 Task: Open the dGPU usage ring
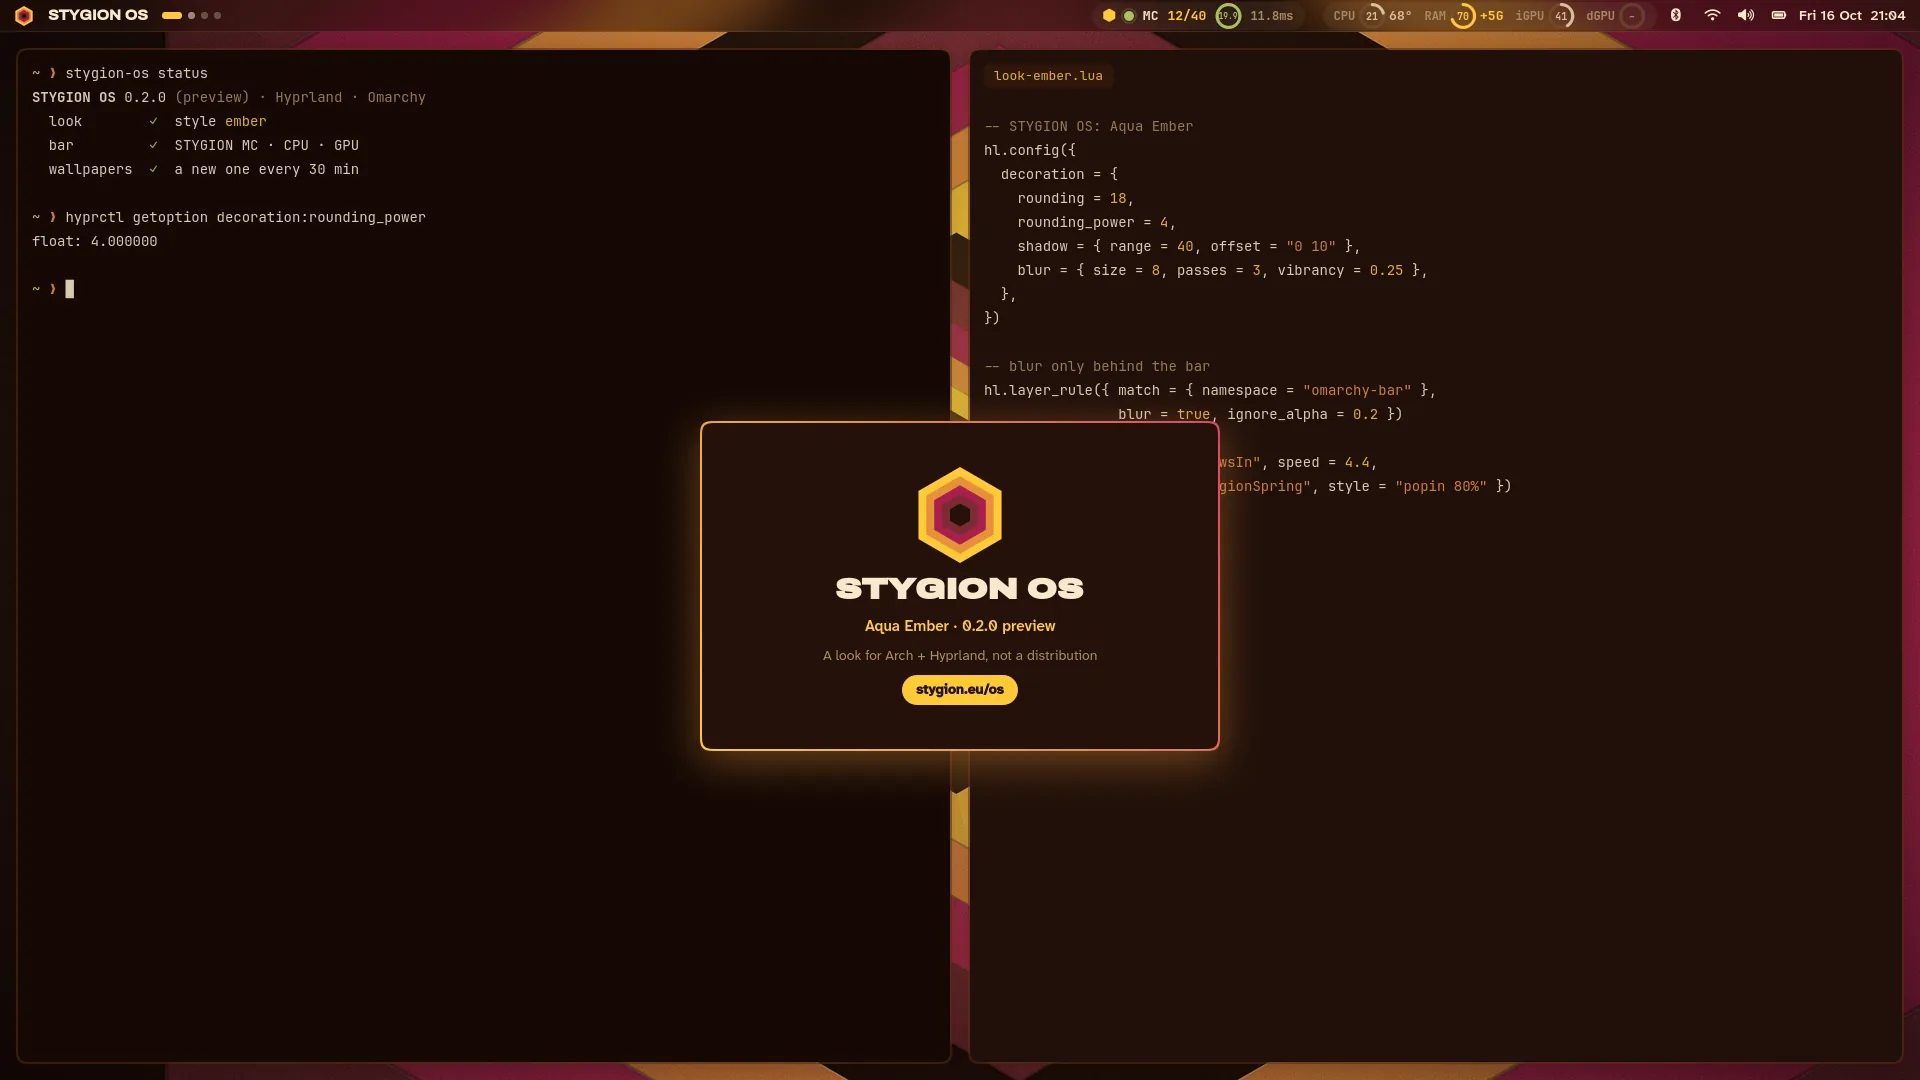[1632, 16]
